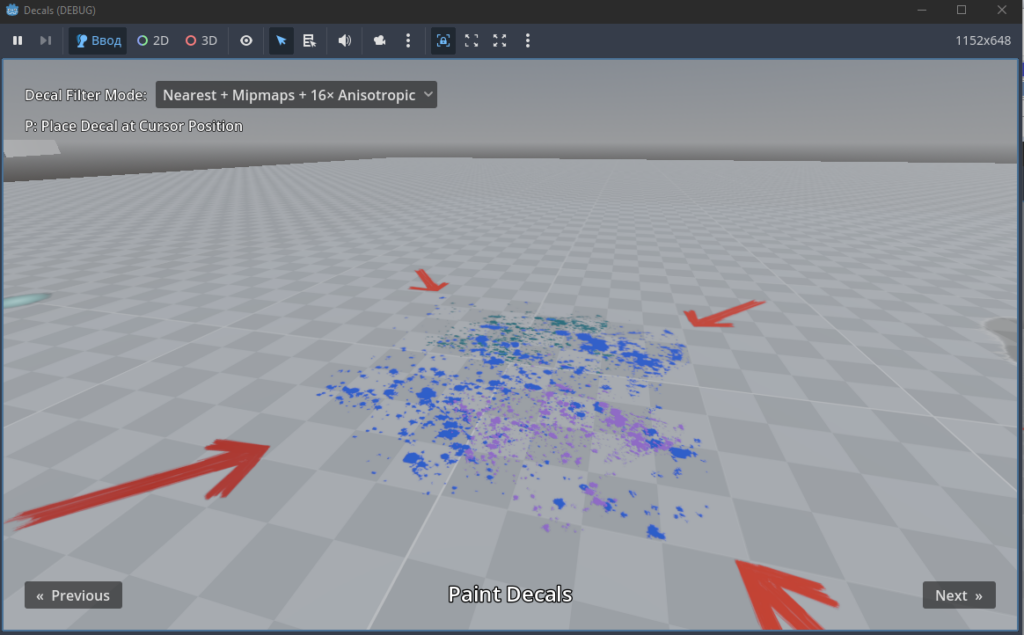The image size is (1024, 635).
Task: Mute the game audio with speaker icon
Action: tap(345, 41)
